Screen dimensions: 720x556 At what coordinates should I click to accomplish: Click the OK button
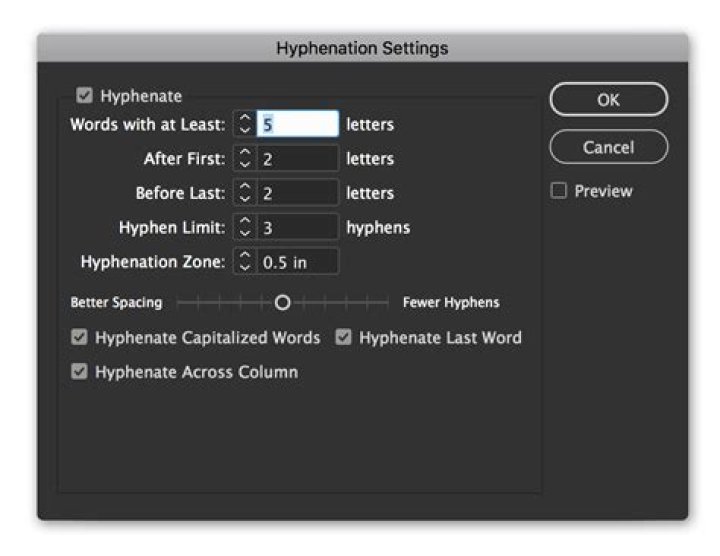(608, 99)
